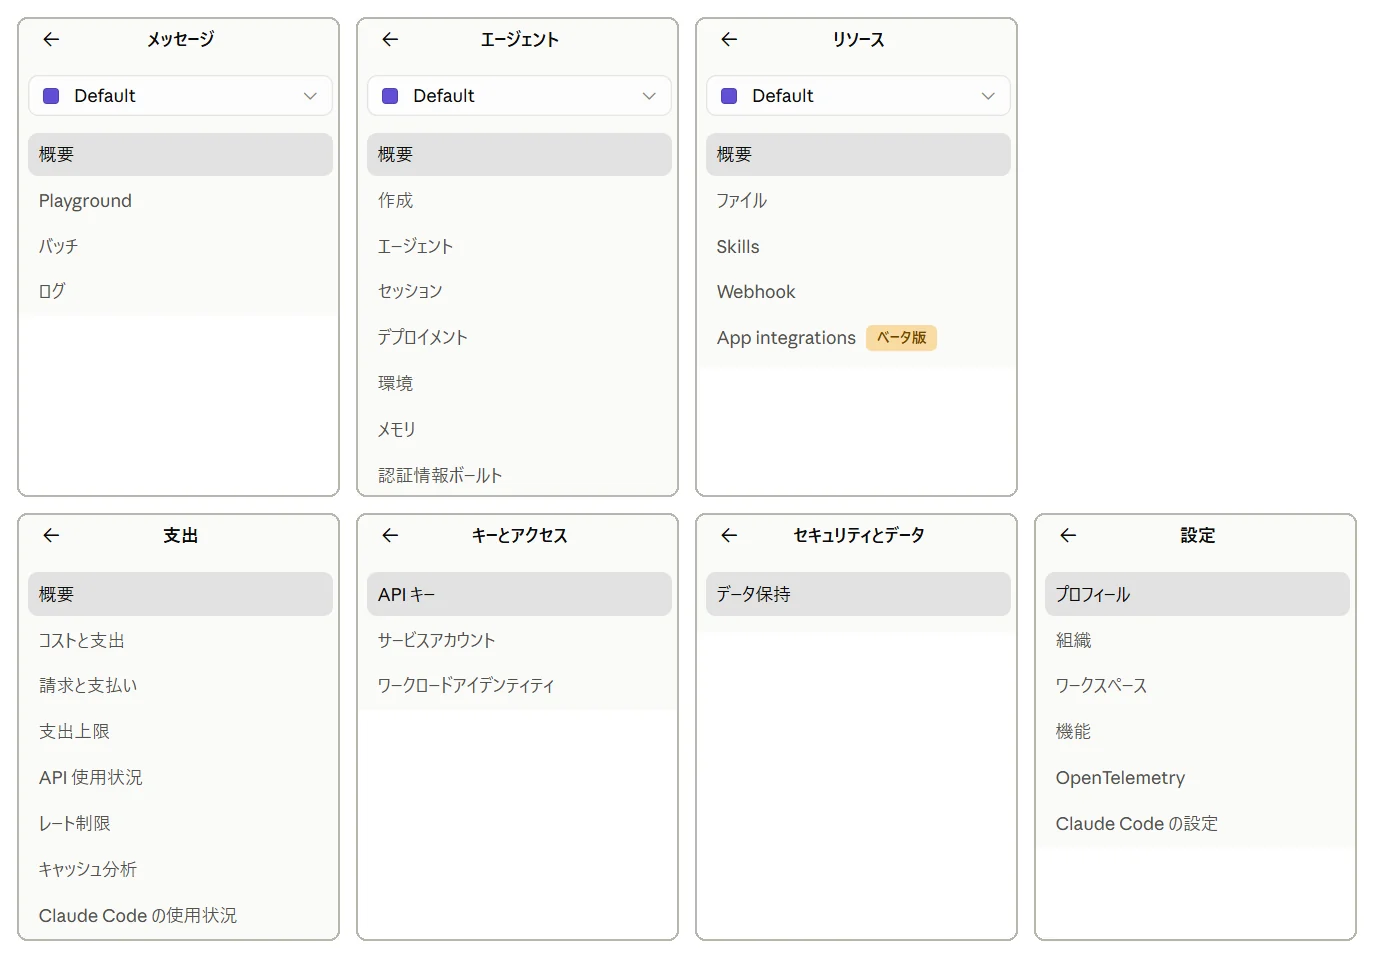
Task: Open Default workspace dropdown in エージェント panel
Action: pos(519,96)
